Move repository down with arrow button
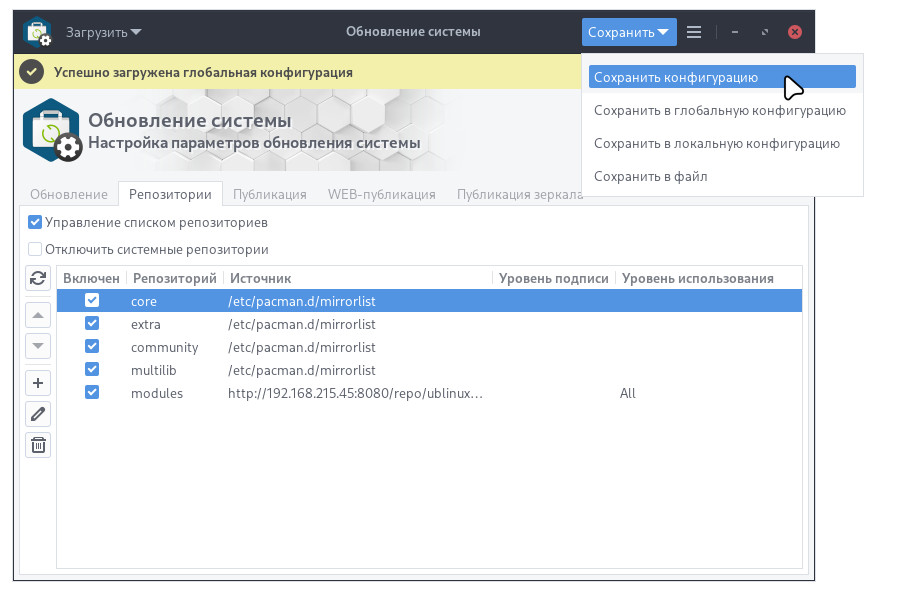The height and width of the screenshot is (609, 923). [x=38, y=346]
